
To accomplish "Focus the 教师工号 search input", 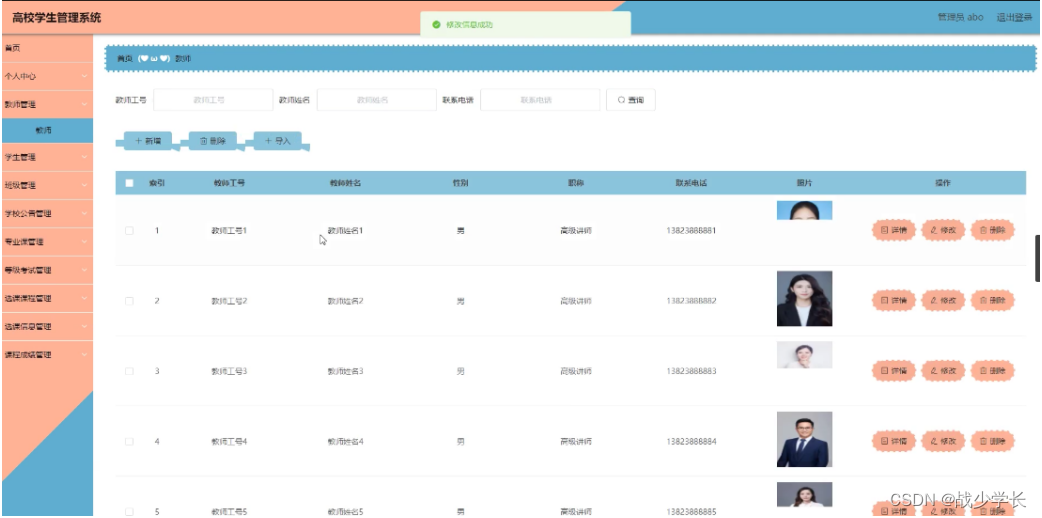I will tap(213, 100).
